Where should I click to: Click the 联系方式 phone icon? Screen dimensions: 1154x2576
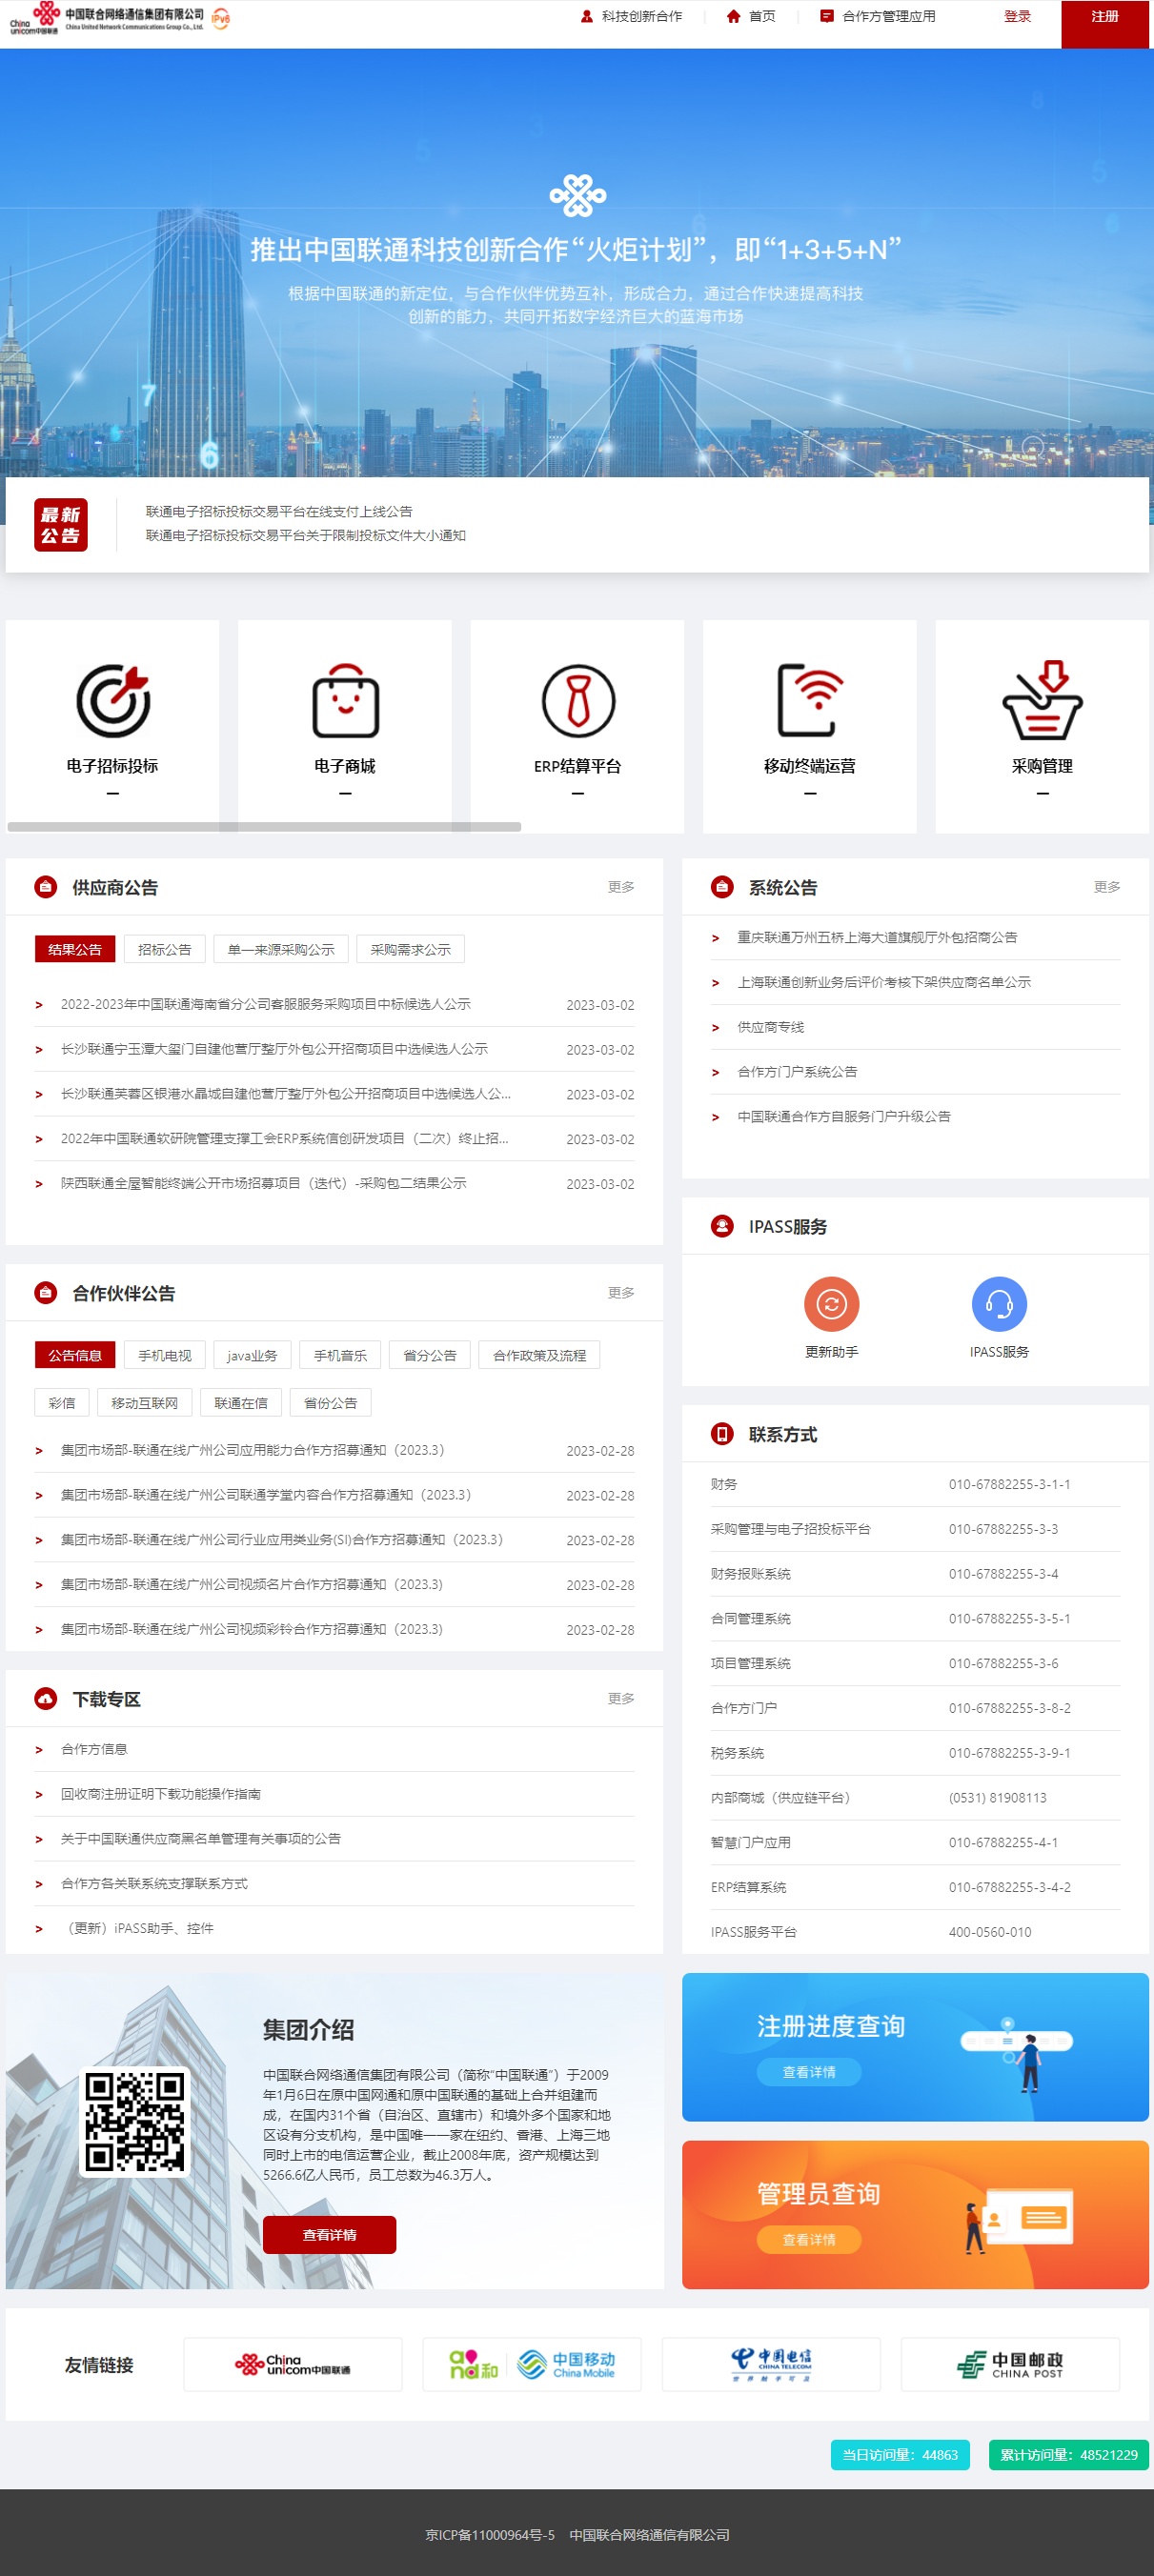click(x=722, y=1434)
